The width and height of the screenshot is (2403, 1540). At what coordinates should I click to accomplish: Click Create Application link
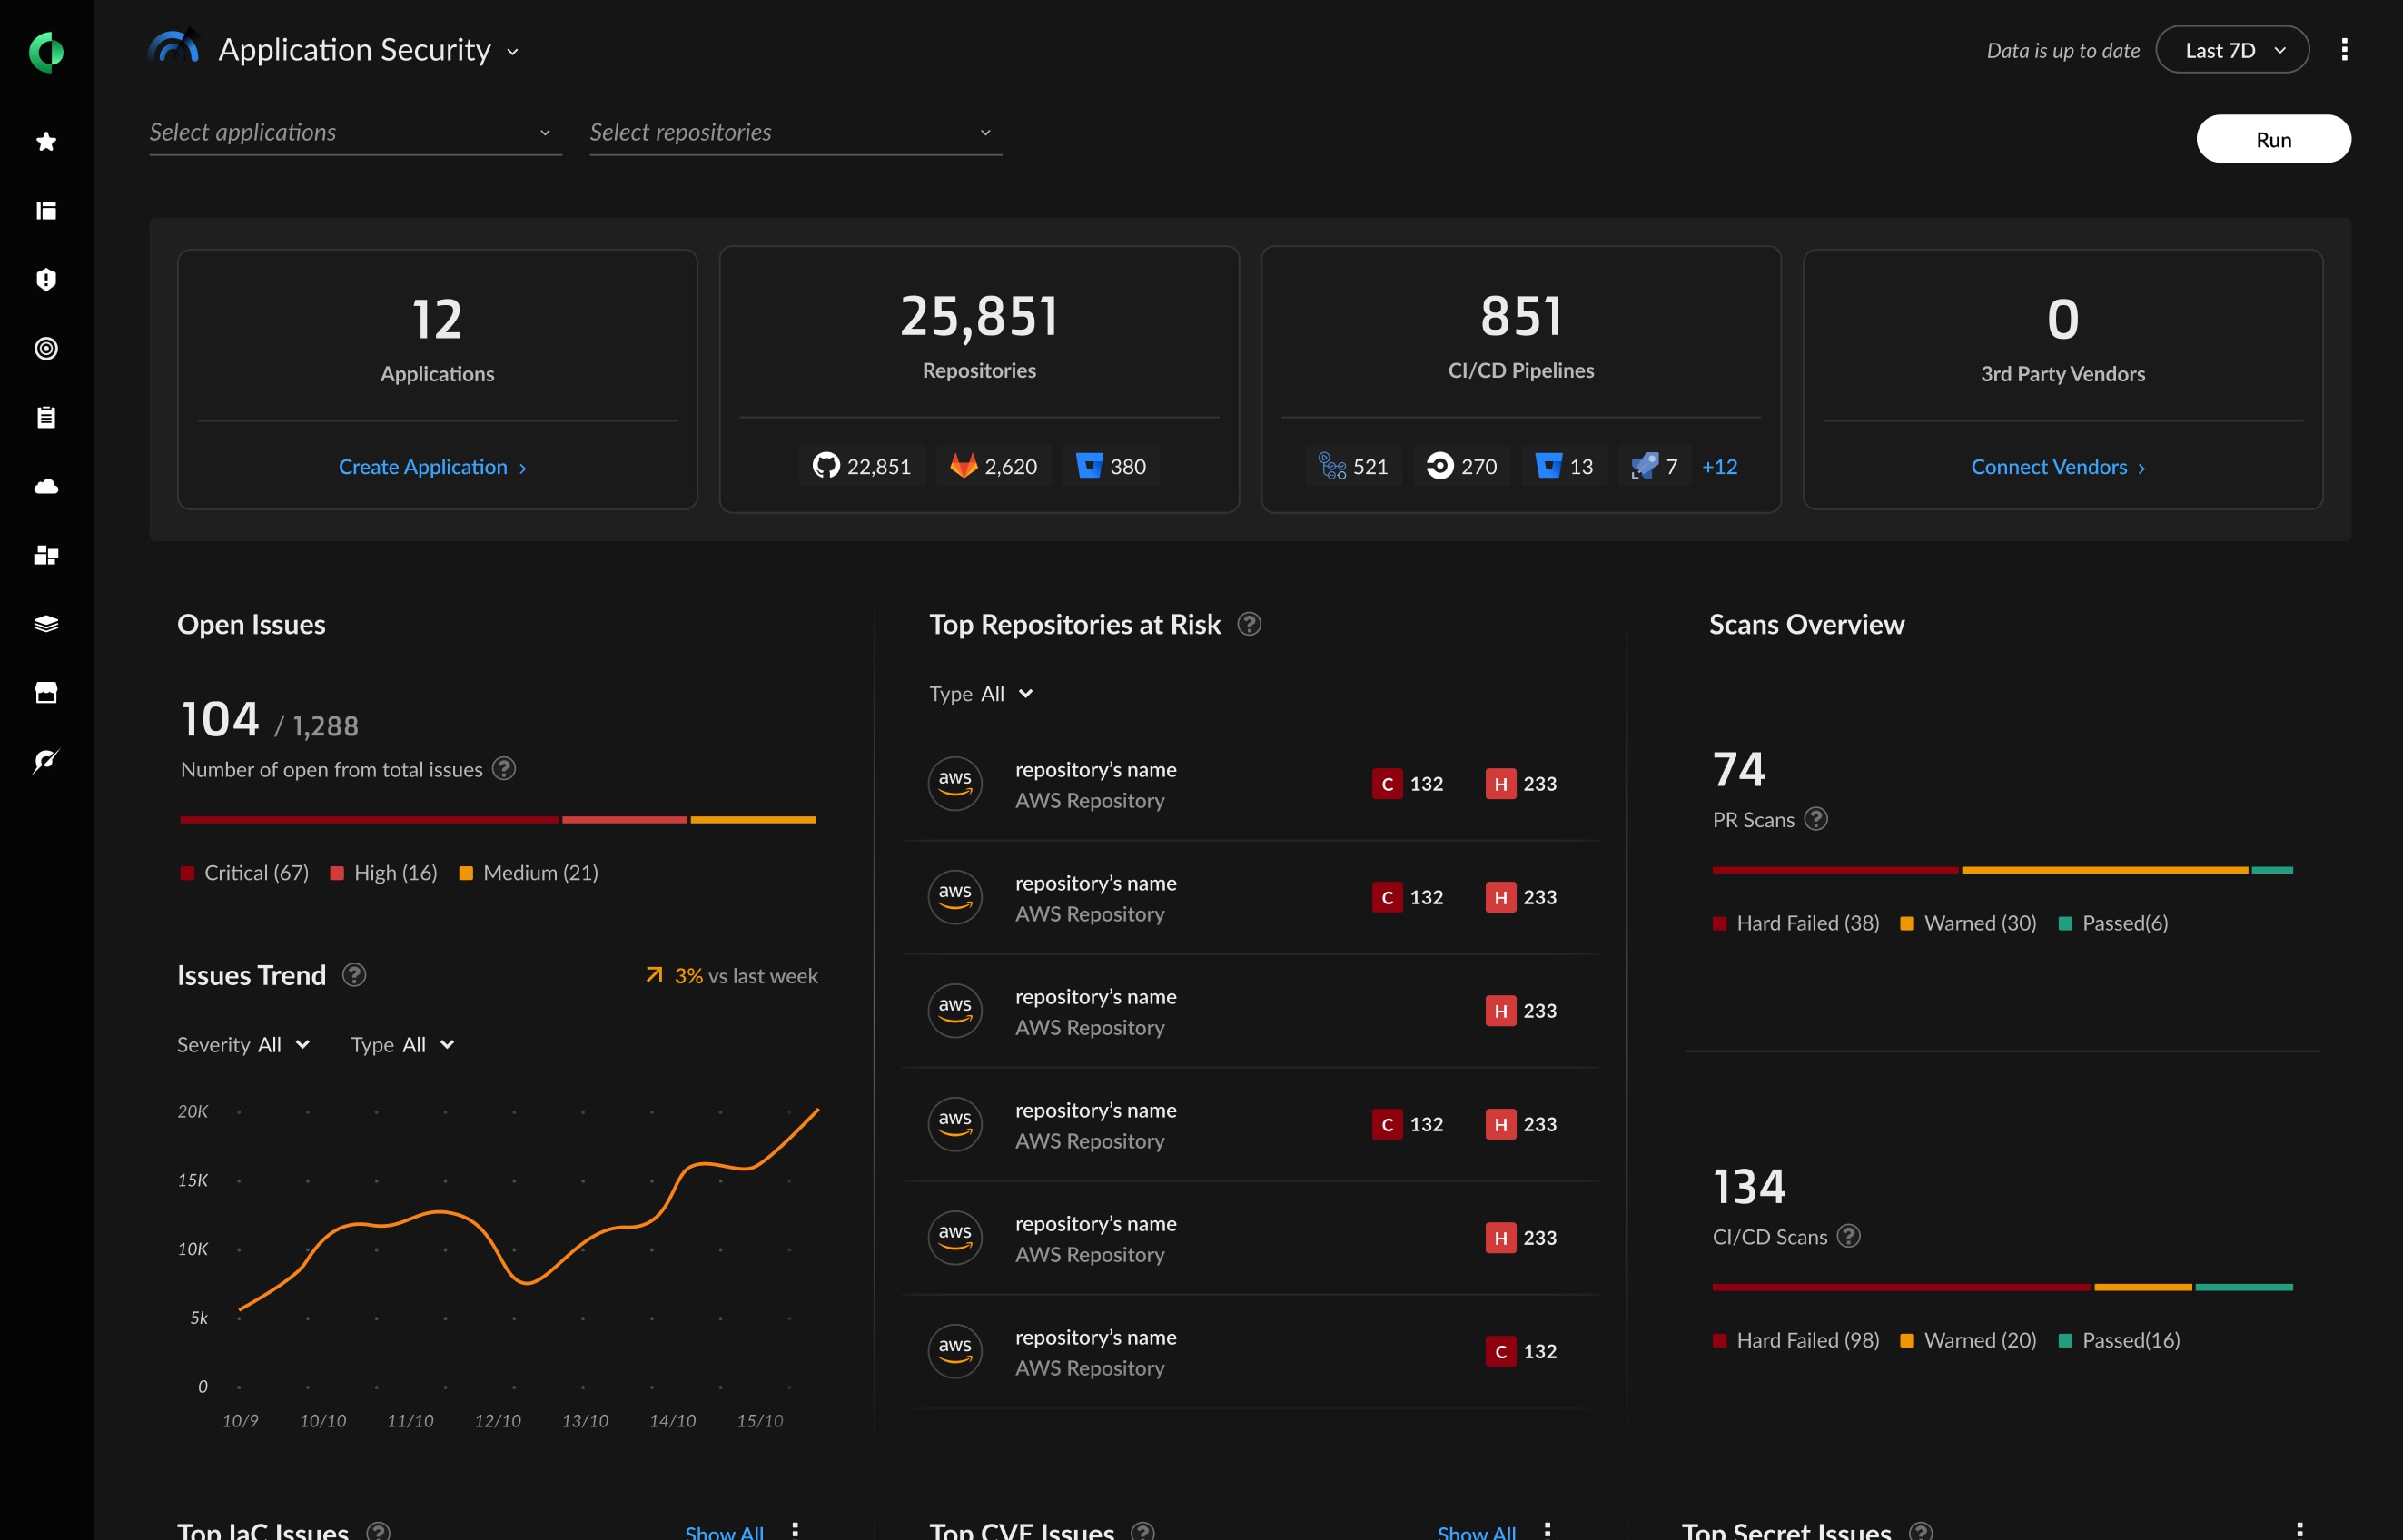click(x=434, y=466)
